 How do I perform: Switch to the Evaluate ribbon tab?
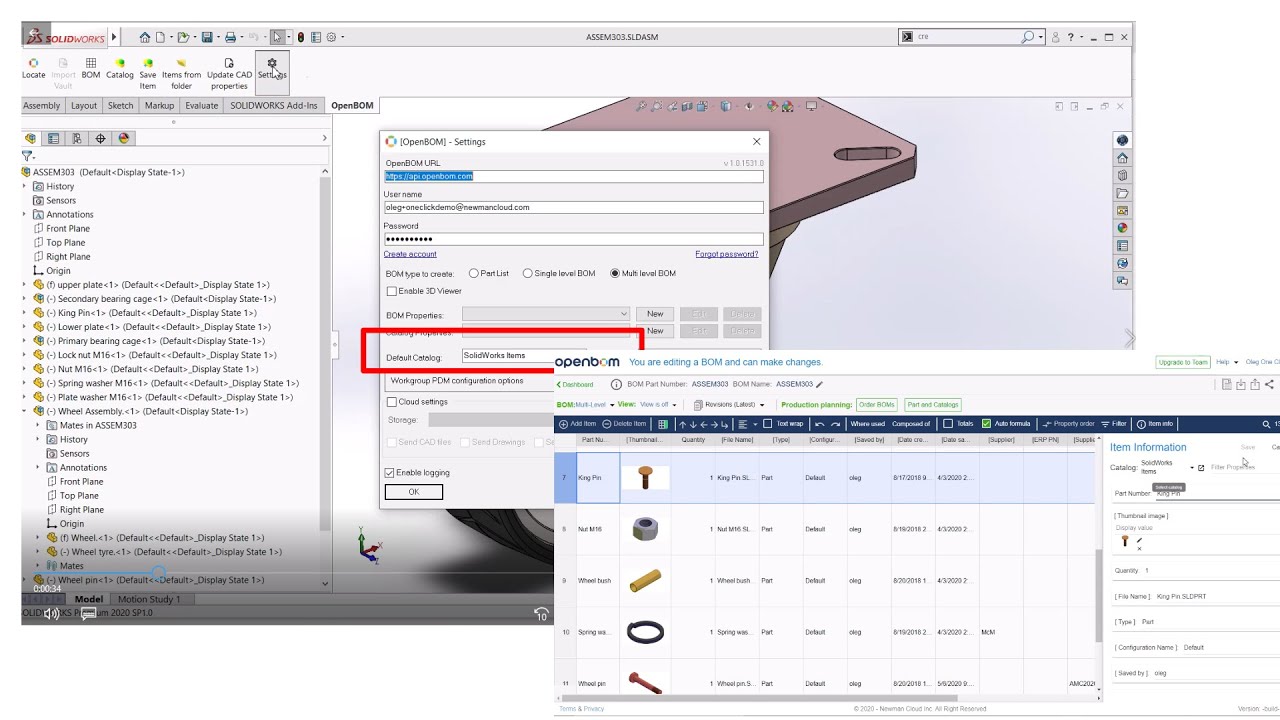(x=201, y=105)
